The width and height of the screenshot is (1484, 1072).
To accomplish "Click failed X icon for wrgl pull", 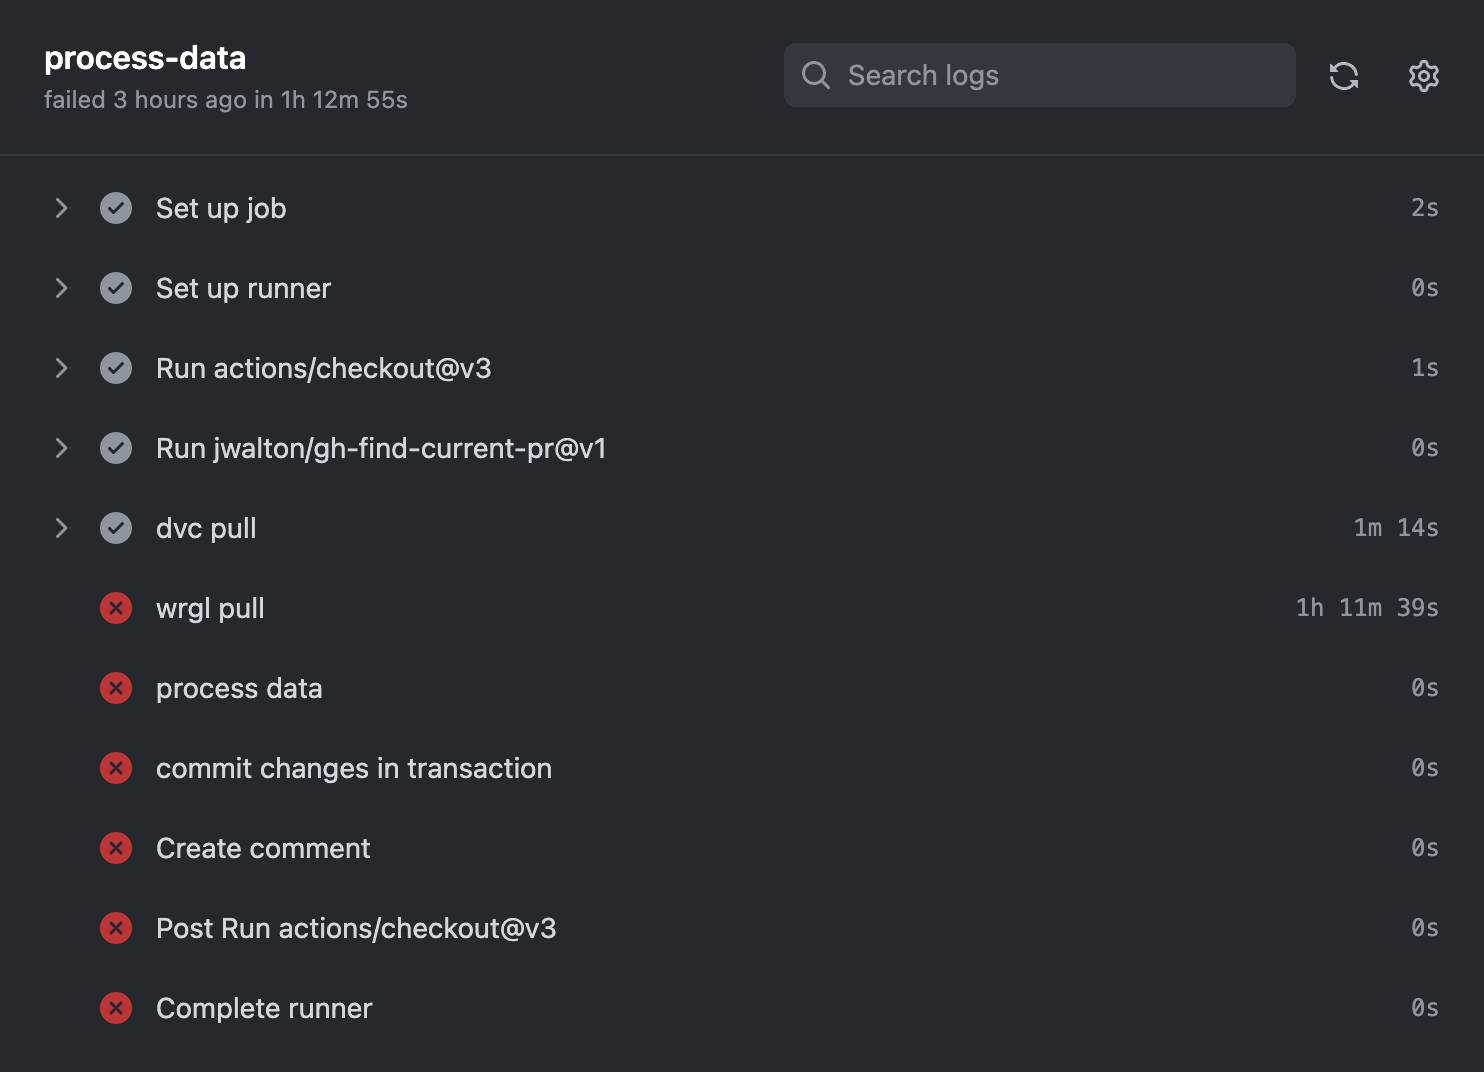I will point(116,608).
